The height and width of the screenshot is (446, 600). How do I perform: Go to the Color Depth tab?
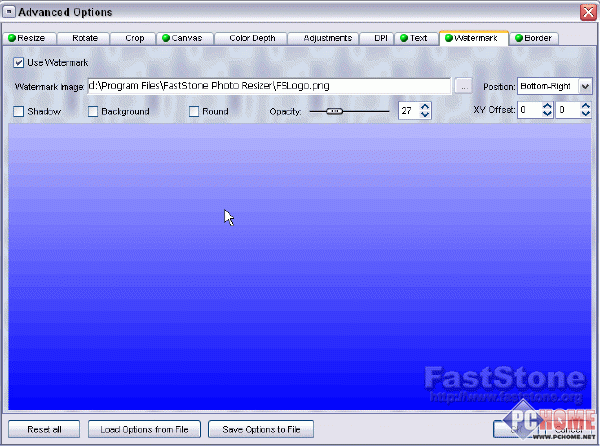coord(252,38)
